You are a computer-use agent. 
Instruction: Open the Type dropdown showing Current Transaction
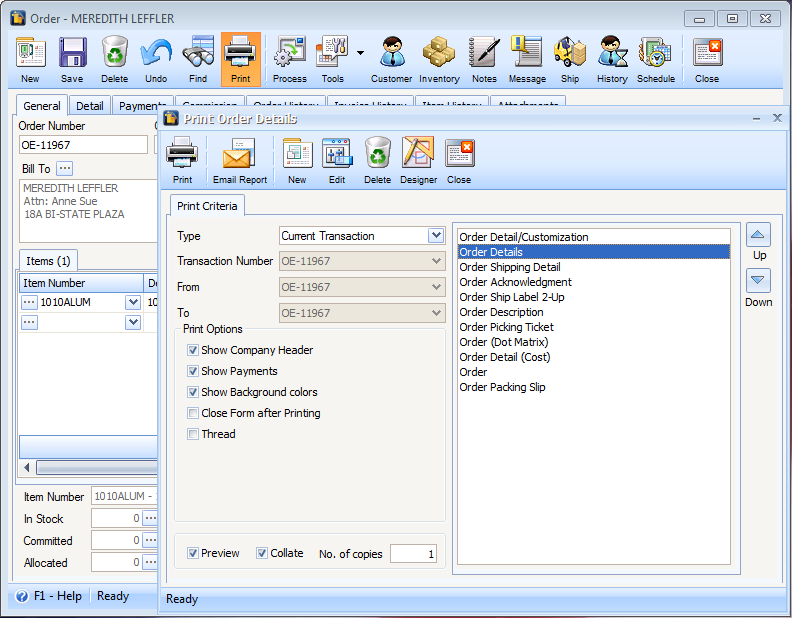click(x=436, y=235)
